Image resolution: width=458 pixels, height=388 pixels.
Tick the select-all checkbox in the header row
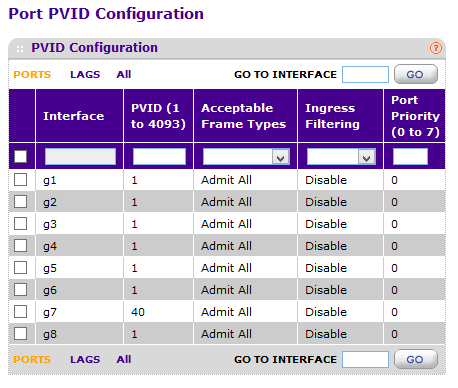coord(21,156)
